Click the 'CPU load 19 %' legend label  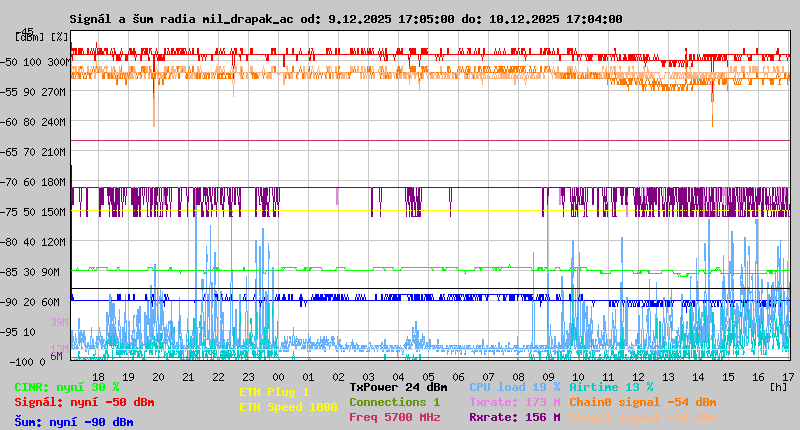(x=515, y=387)
